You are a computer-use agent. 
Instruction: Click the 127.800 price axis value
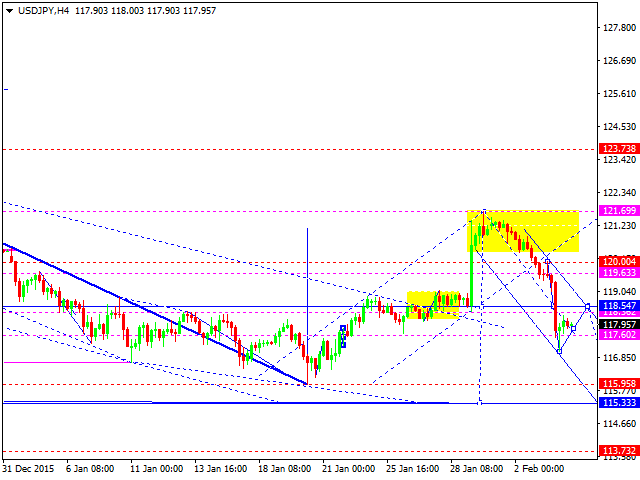coord(620,28)
